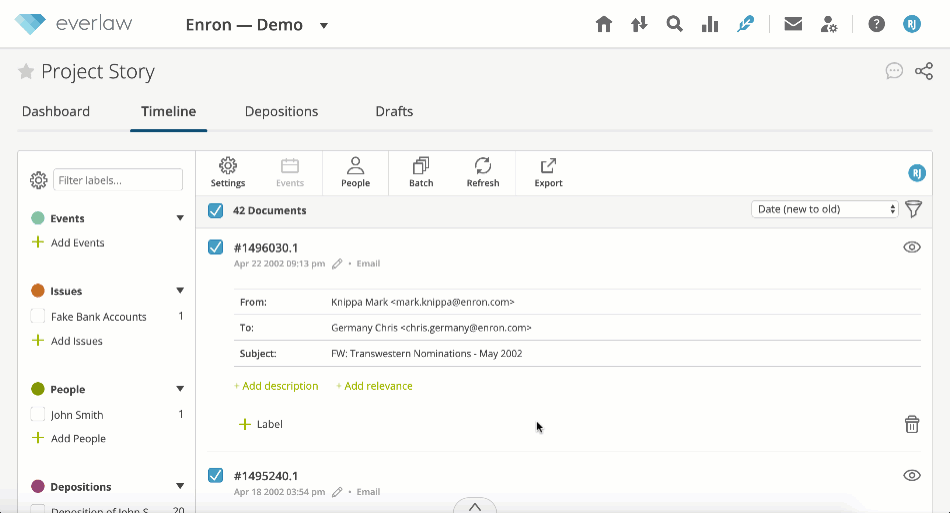Image resolution: width=950 pixels, height=513 pixels.
Task: Click sender mark.knippa@enron.com text
Action: 454,302
